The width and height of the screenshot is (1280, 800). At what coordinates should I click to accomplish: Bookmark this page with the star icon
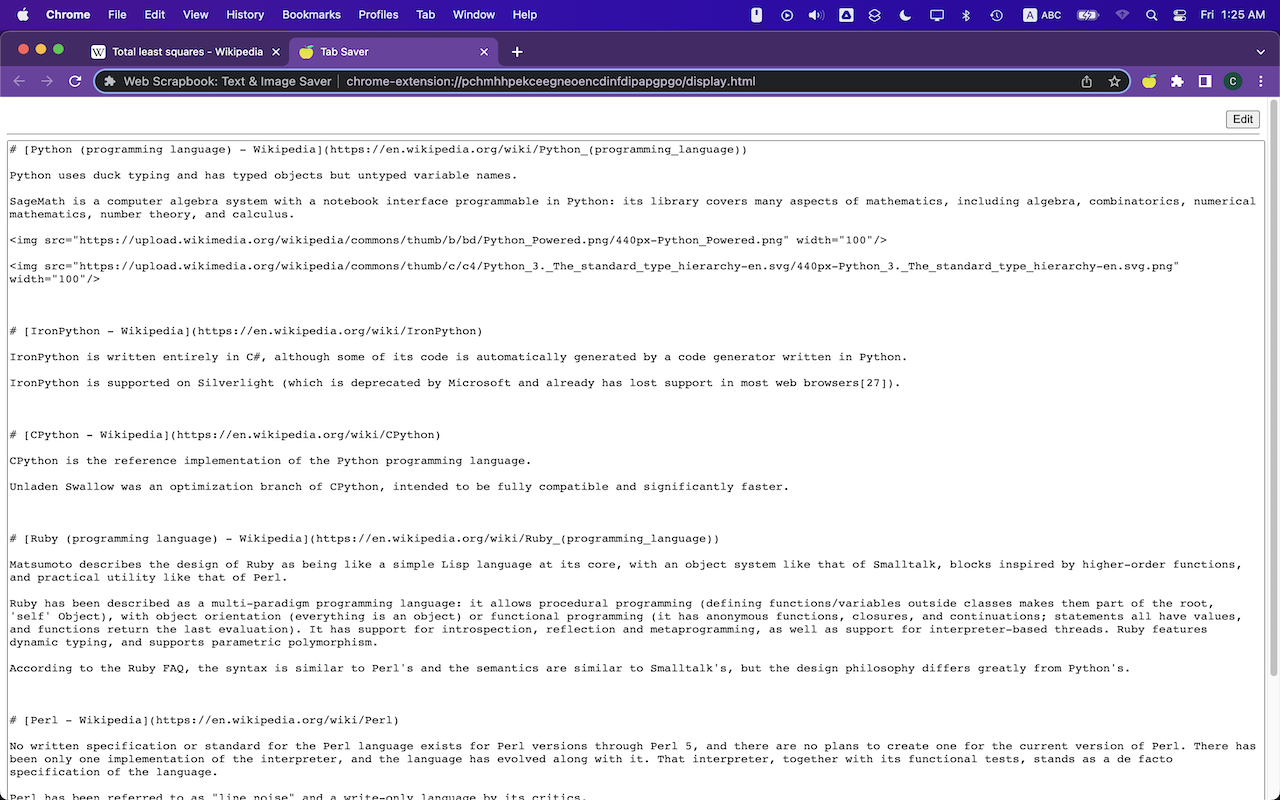(1114, 81)
